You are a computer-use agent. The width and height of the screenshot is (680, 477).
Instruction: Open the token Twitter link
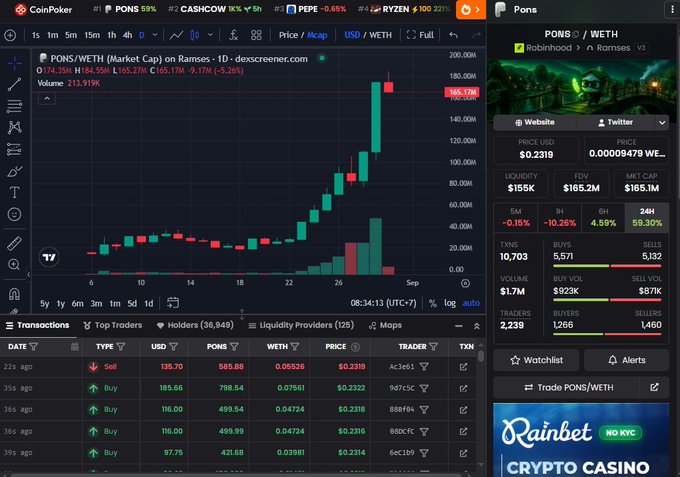point(615,122)
